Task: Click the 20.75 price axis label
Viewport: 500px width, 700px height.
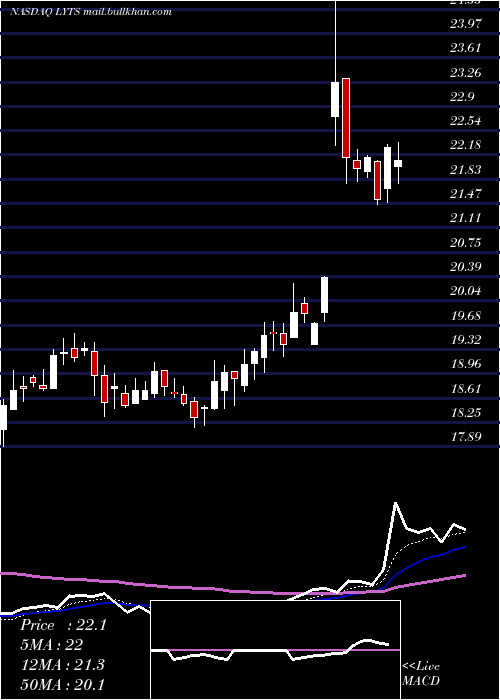Action: tap(466, 242)
